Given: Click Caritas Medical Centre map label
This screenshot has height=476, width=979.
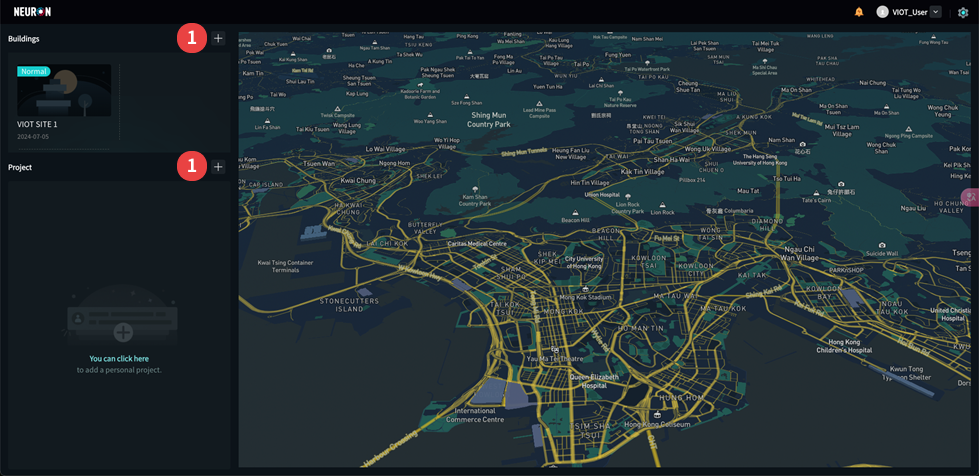Looking at the screenshot, I should tap(477, 244).
